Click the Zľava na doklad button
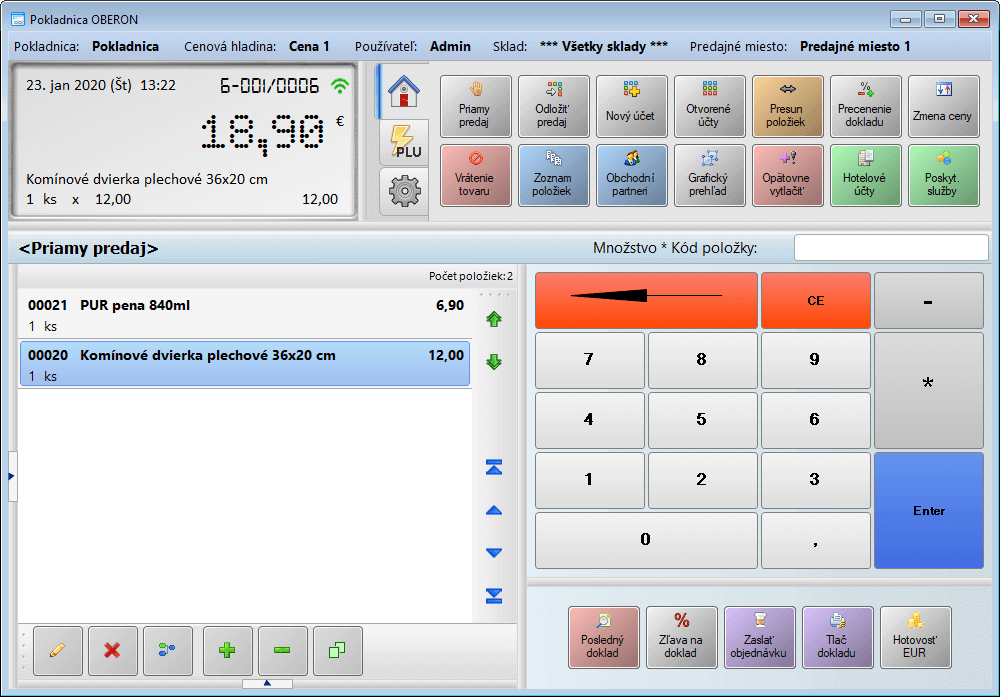This screenshot has width=1000, height=697. 681,637
